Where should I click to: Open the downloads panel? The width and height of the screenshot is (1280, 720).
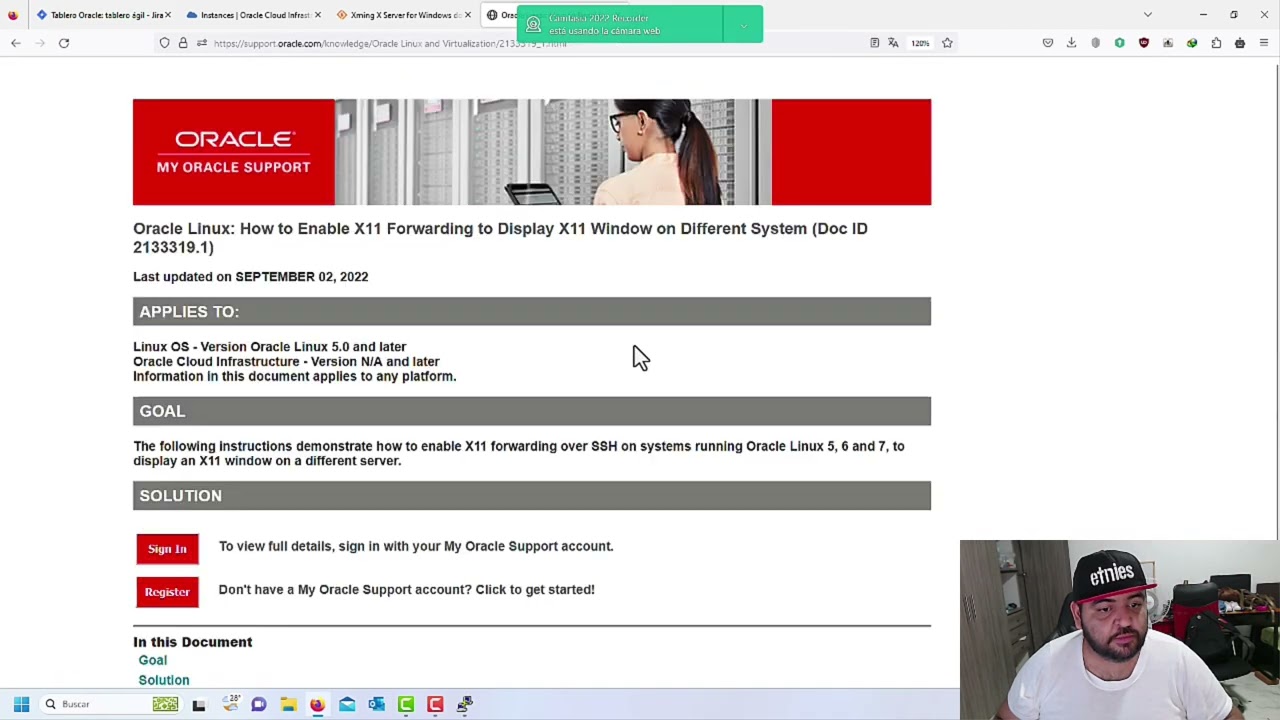point(1072,43)
